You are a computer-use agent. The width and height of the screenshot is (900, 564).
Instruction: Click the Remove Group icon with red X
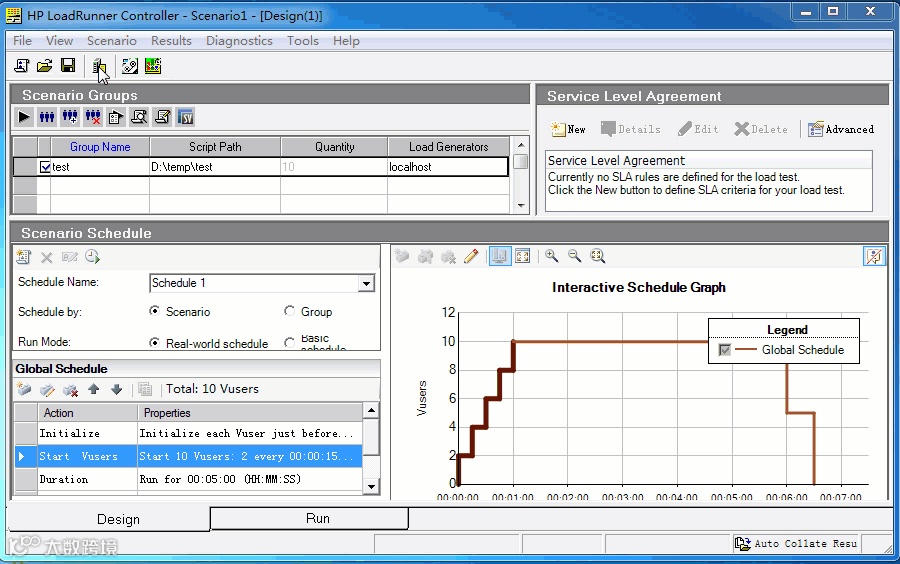(x=93, y=118)
